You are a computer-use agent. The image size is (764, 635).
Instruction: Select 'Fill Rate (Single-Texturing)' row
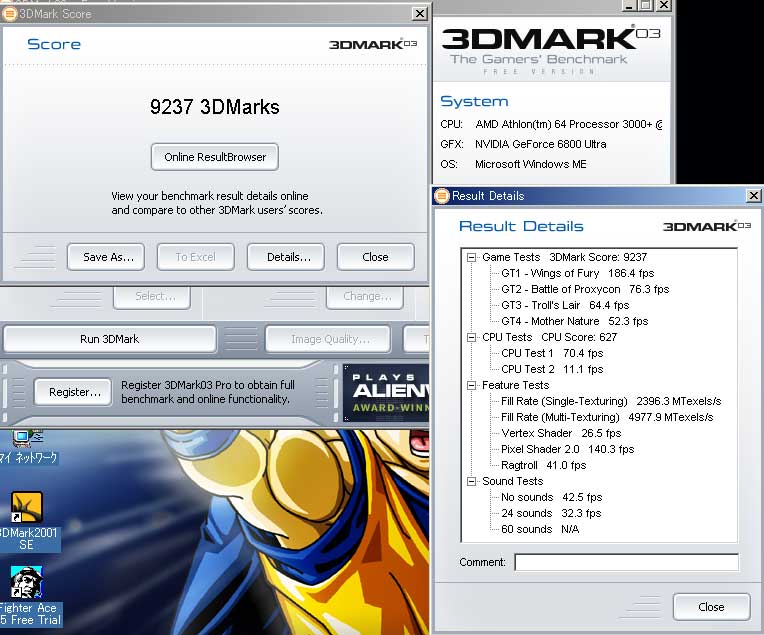pos(611,402)
